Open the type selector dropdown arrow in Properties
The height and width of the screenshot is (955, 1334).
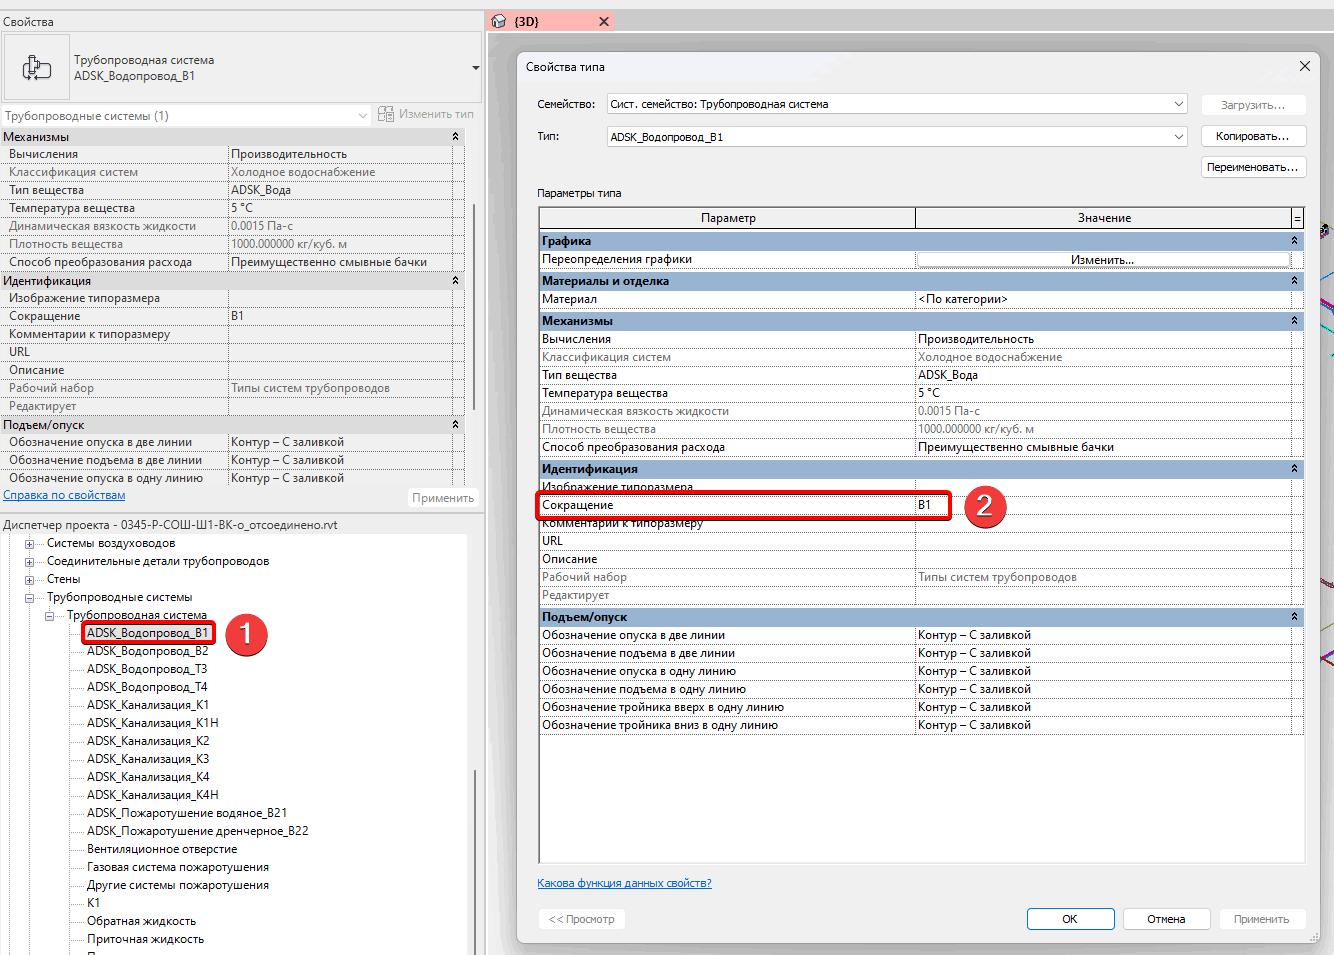[475, 68]
